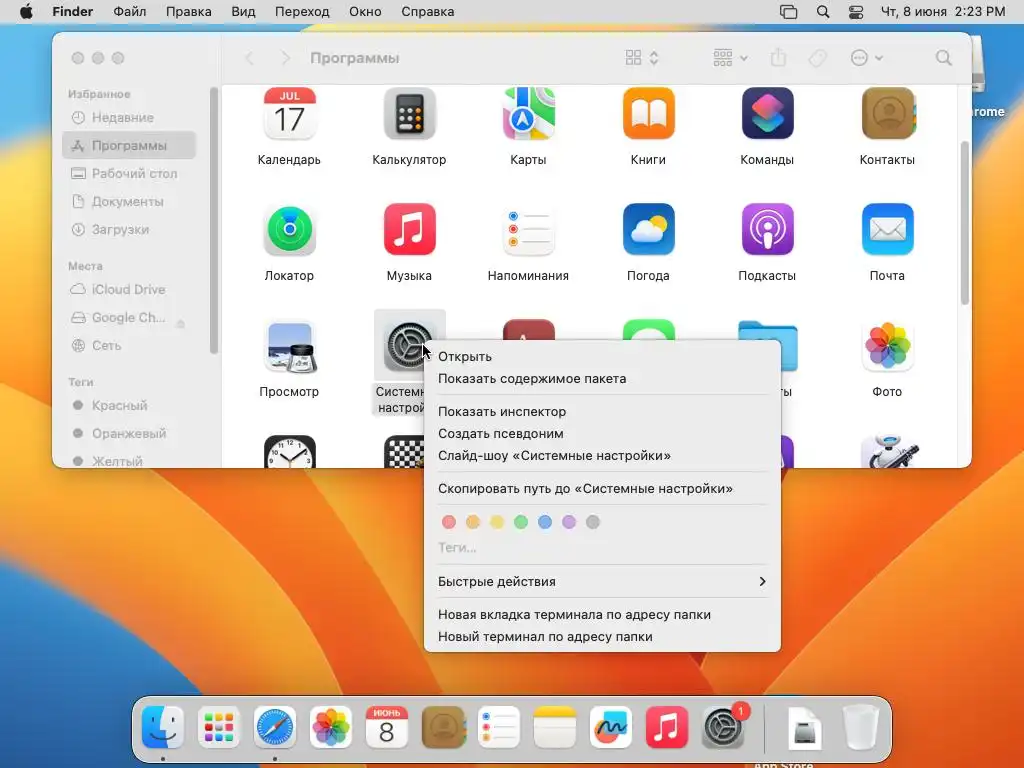This screenshot has height=768, width=1024.
Task: Go to Документы in sidebar
Action: 129,202
